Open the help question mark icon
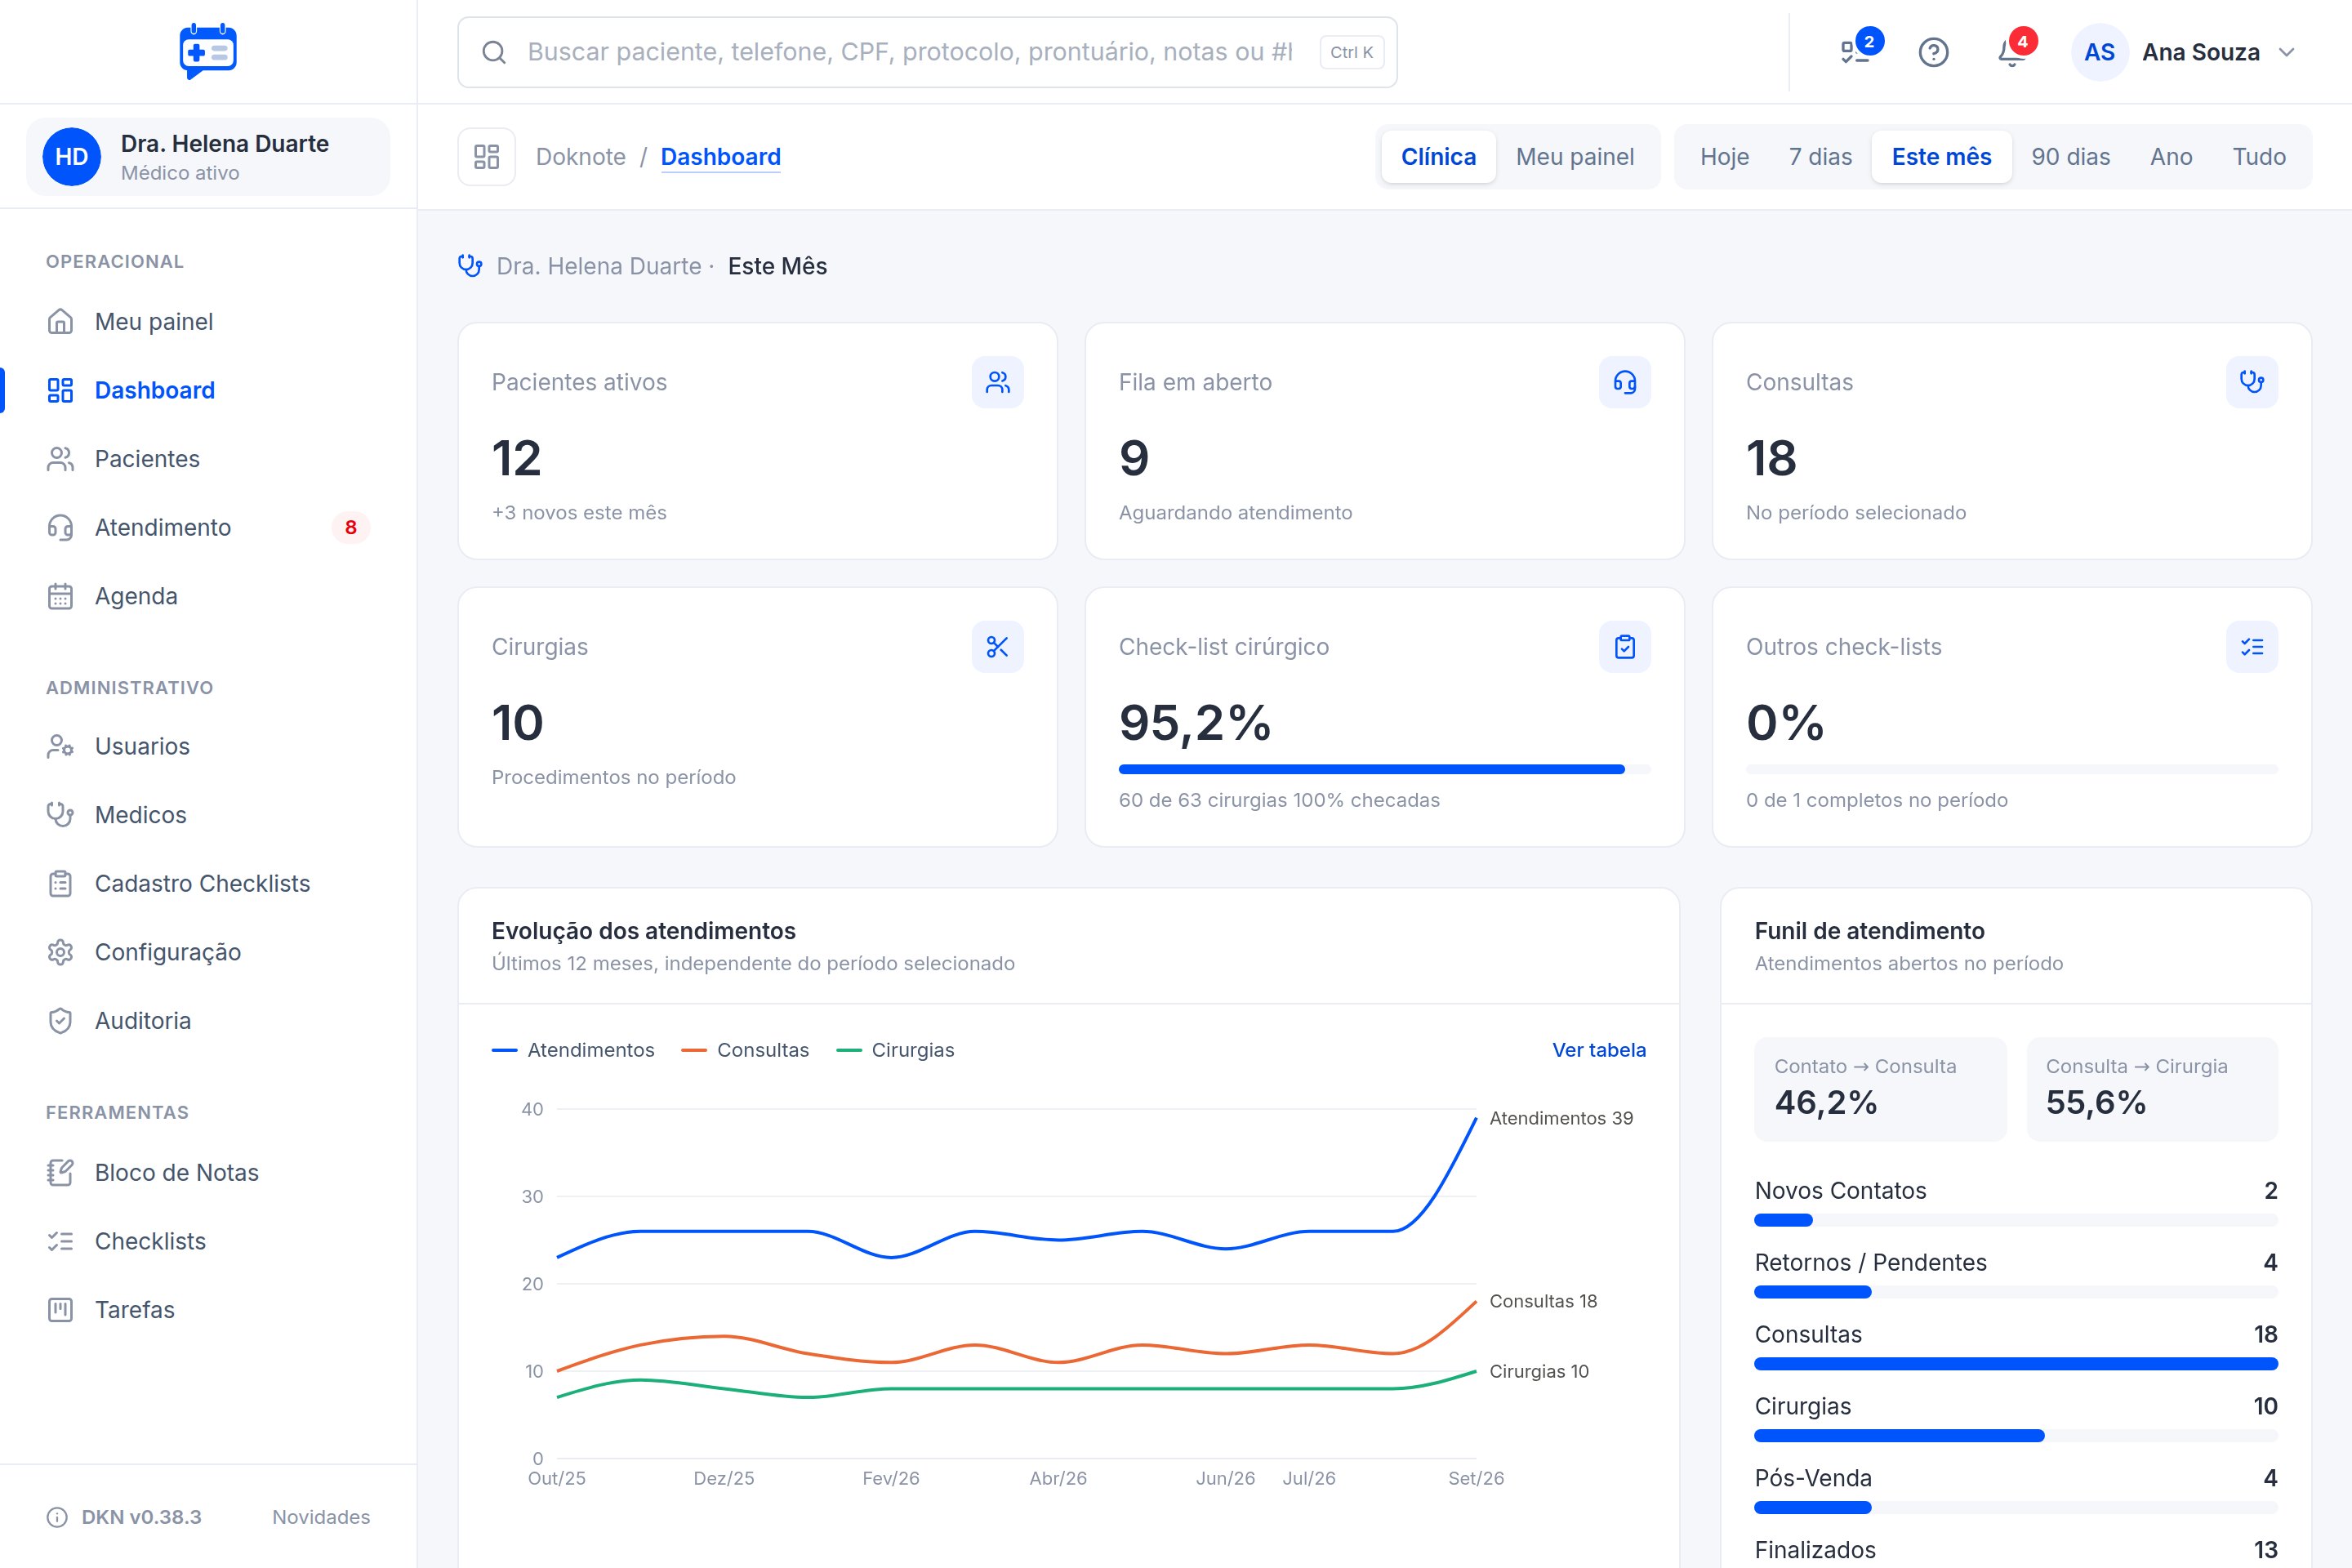 1933,52
